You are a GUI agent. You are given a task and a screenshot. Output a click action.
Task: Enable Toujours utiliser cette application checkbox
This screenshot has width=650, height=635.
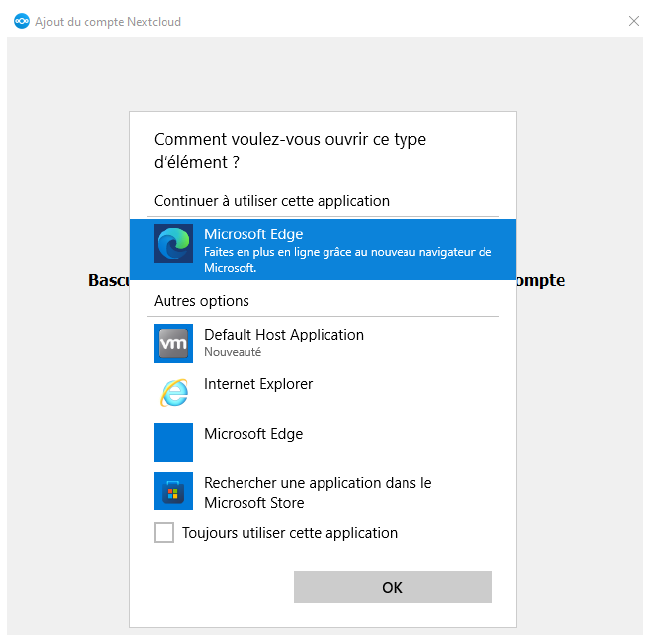[x=164, y=533]
